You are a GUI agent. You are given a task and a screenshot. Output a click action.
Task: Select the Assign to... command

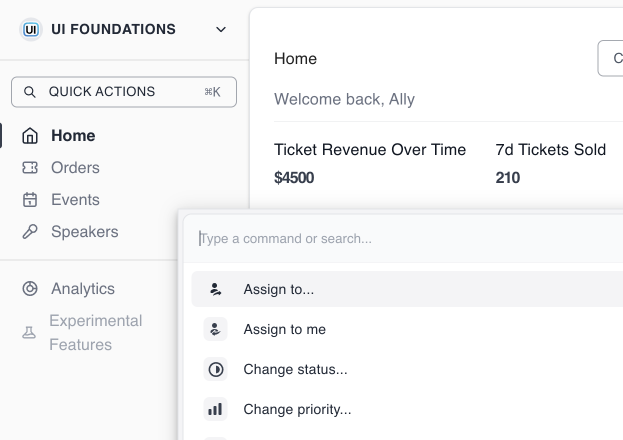(279, 290)
